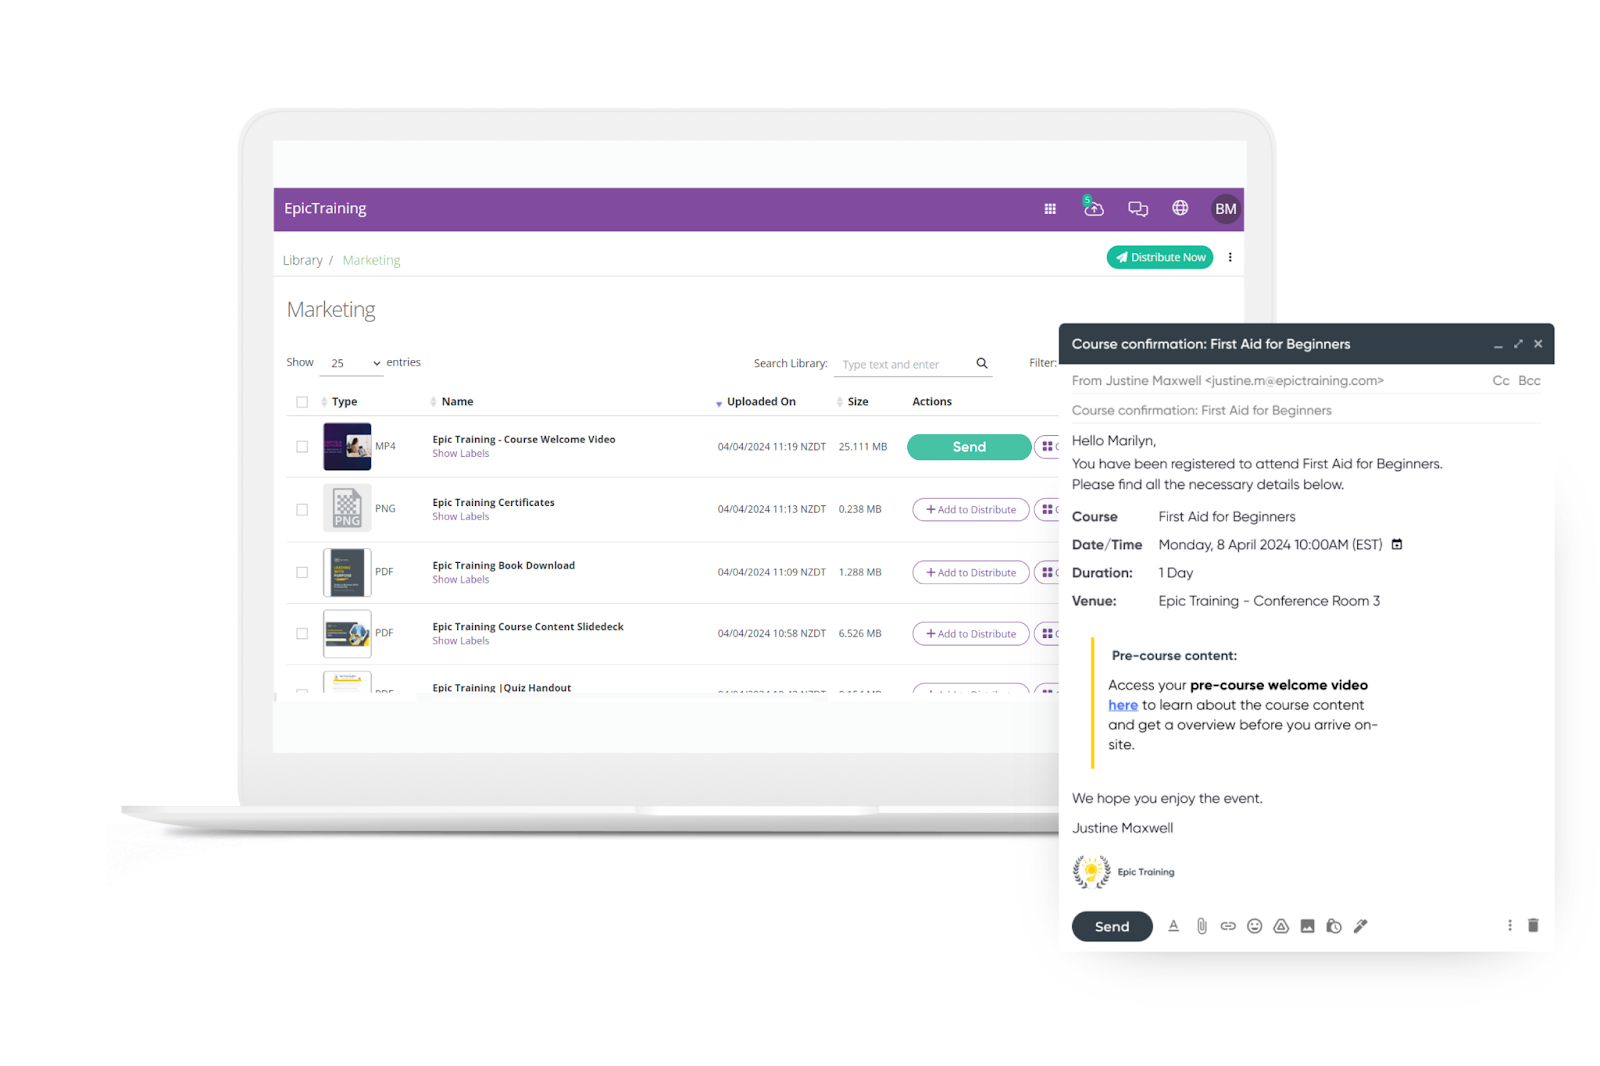Click grid action icon in Course Content Slidedeck row

(x=1046, y=633)
